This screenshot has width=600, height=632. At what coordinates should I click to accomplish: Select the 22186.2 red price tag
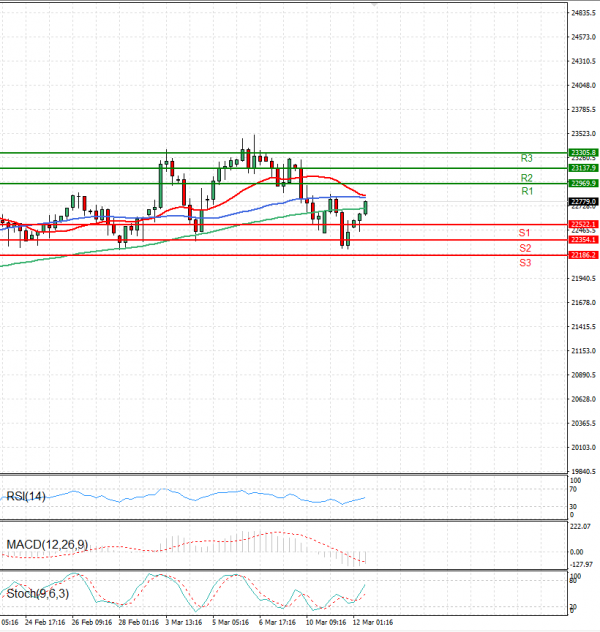(583, 256)
